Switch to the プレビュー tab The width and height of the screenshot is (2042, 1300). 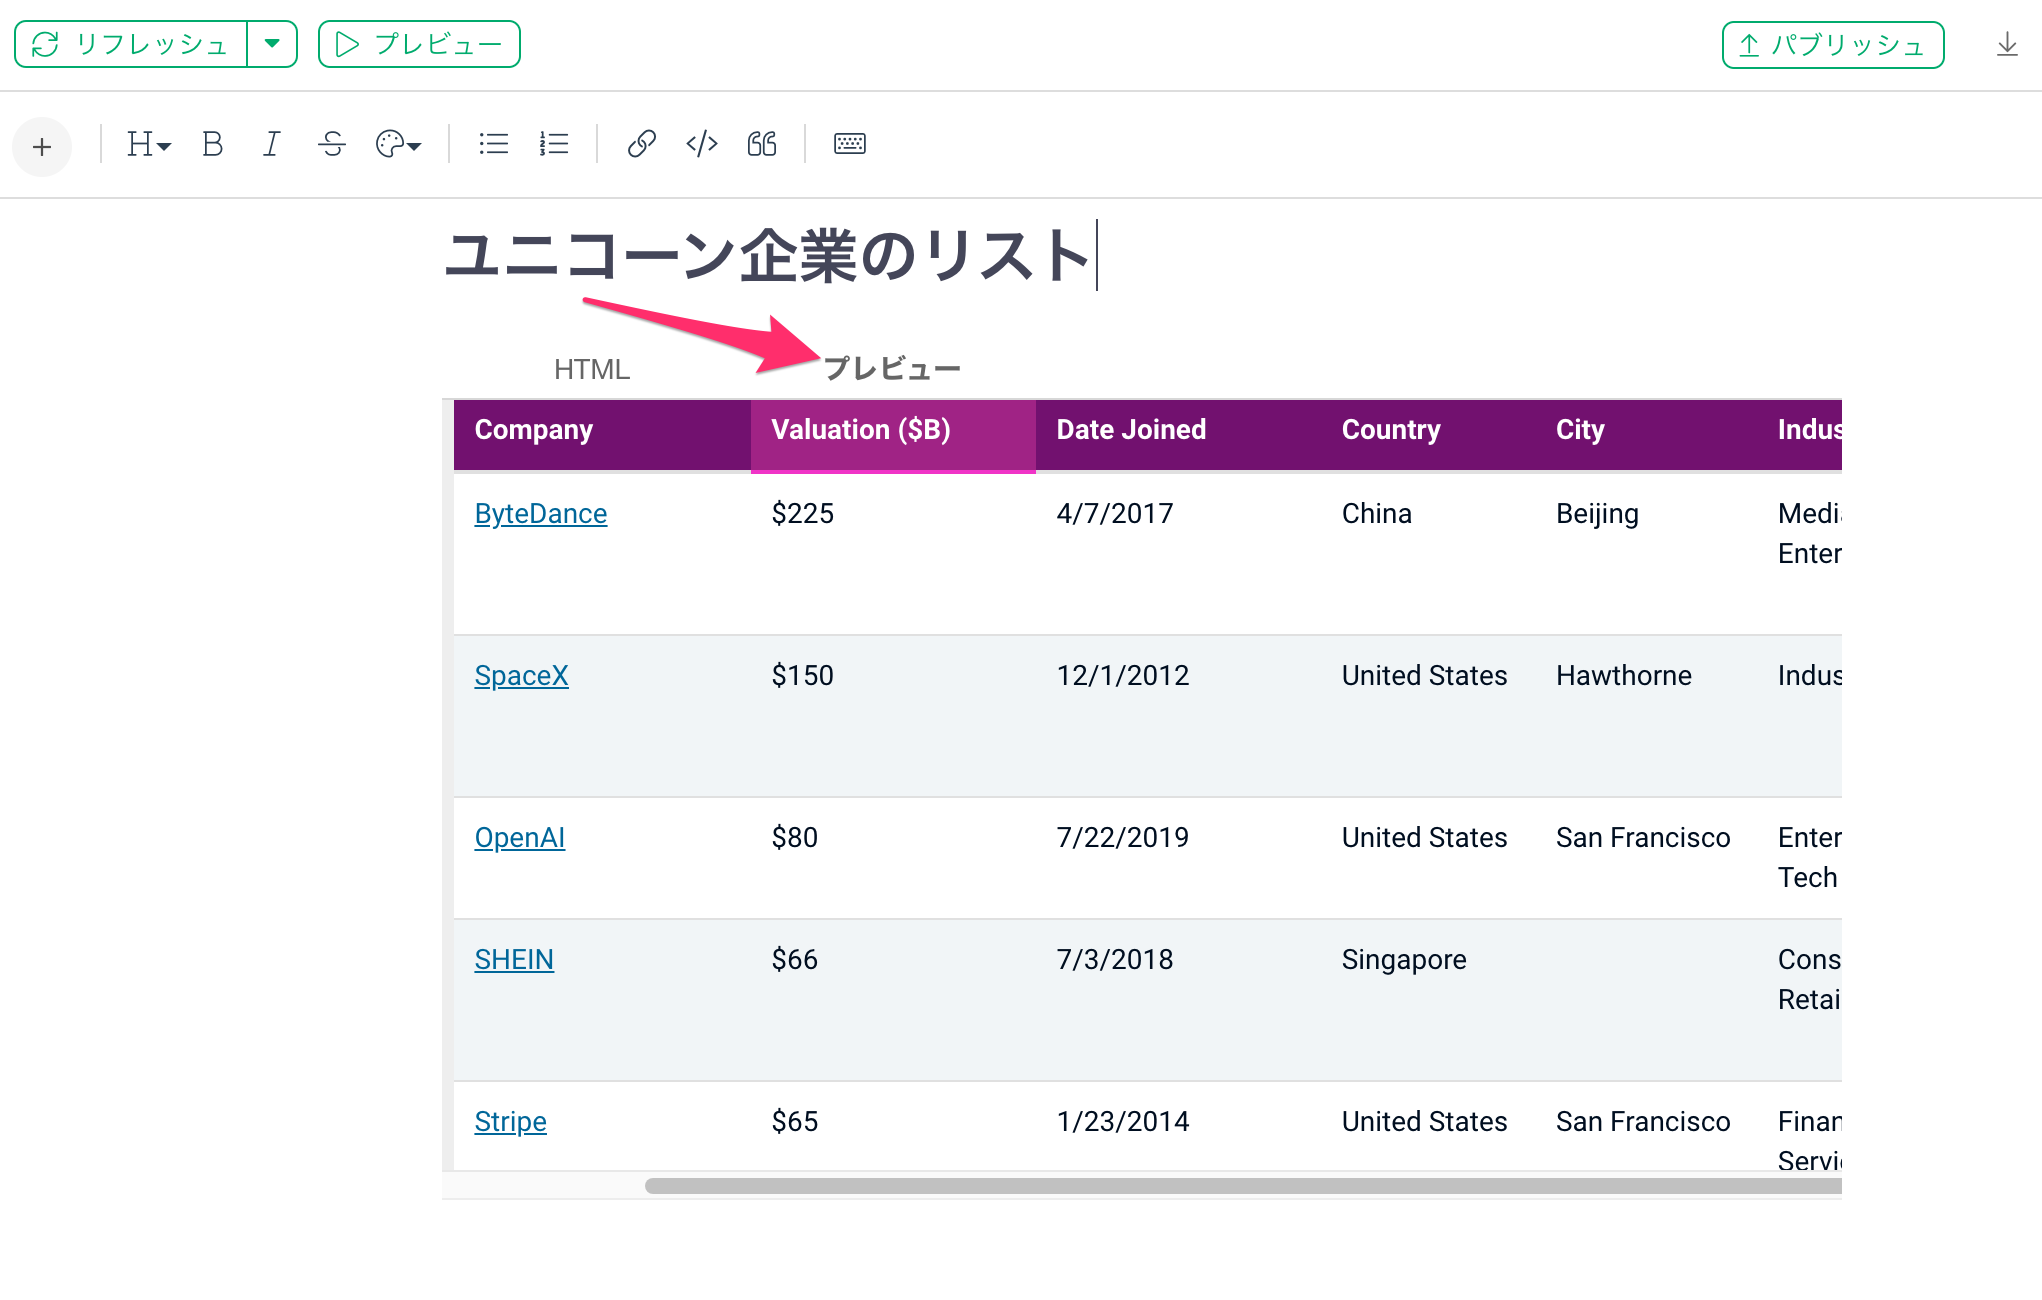pyautogui.click(x=891, y=369)
